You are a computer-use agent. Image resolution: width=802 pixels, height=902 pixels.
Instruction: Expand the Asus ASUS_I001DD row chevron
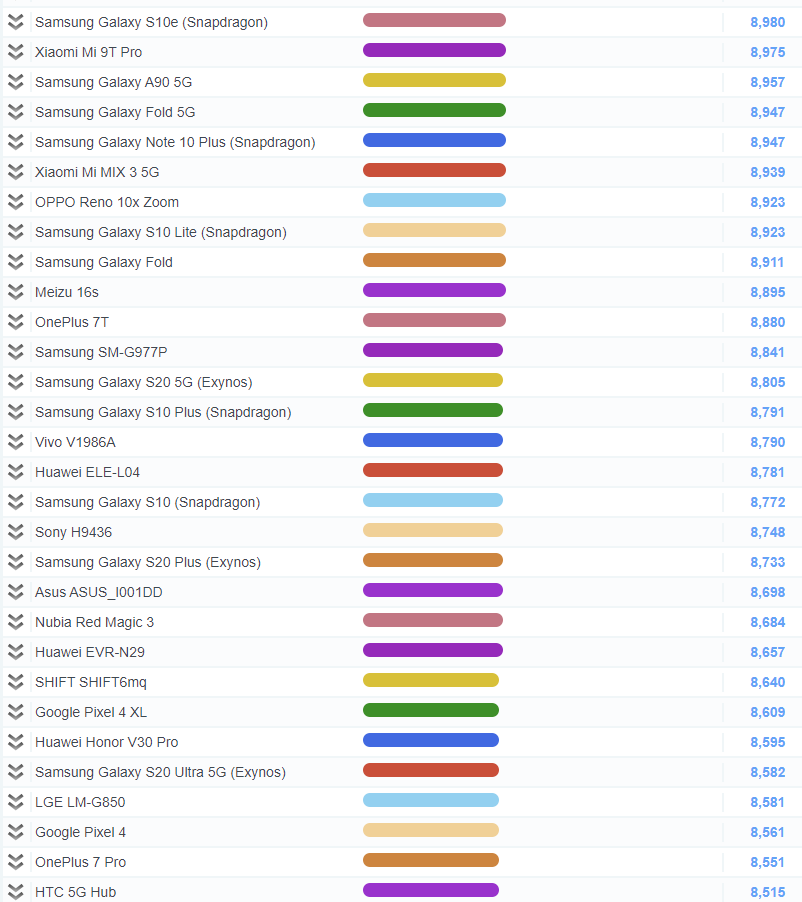point(16,591)
